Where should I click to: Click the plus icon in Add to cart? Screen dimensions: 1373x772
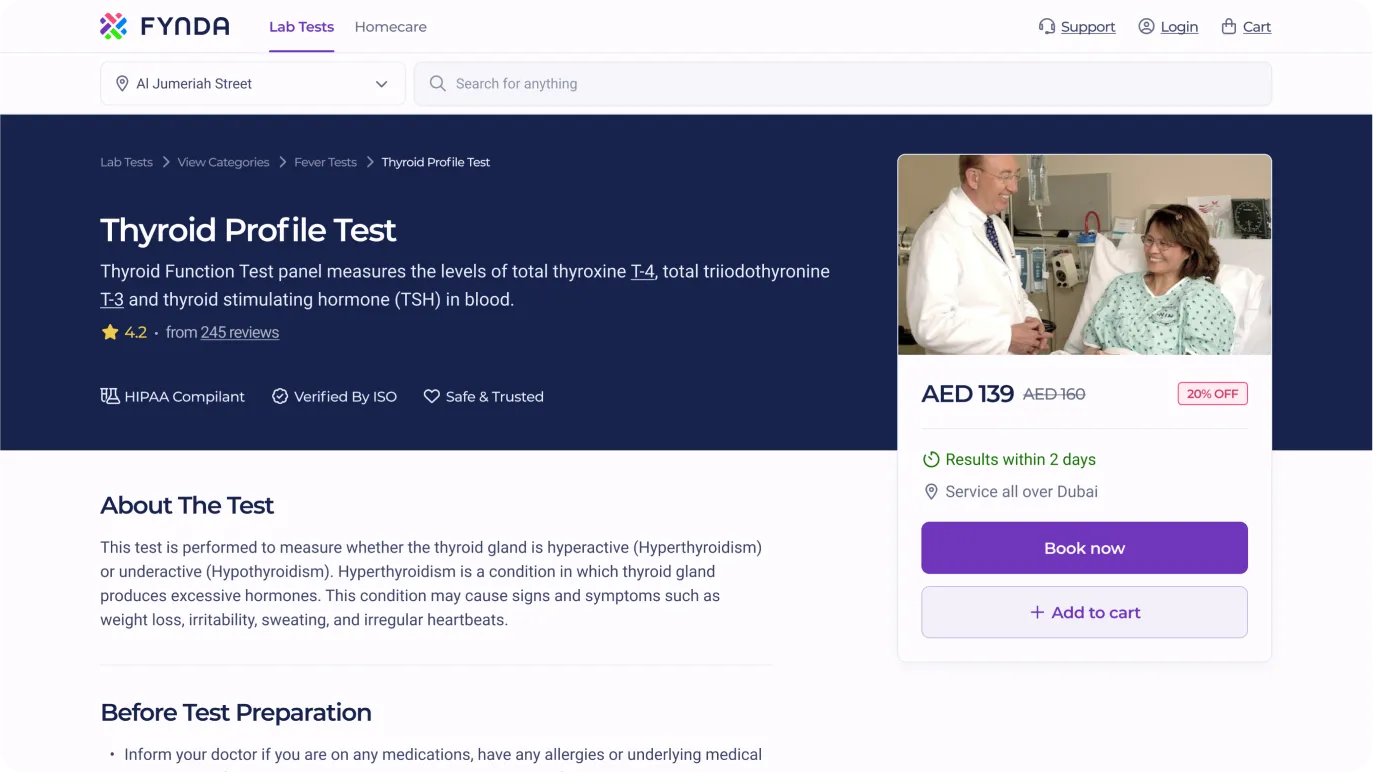coord(1037,612)
